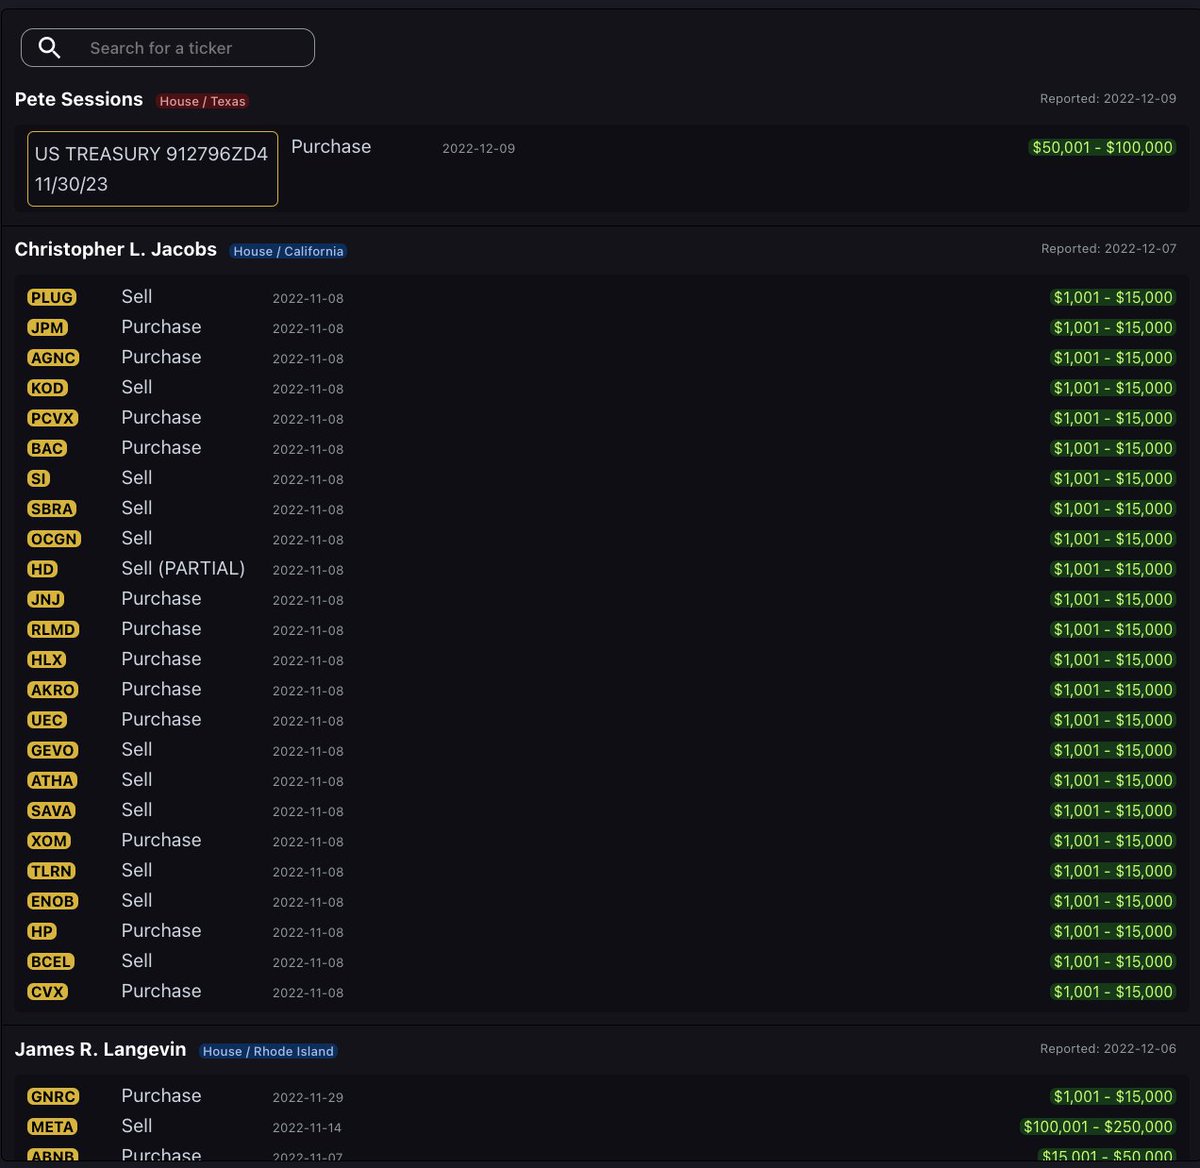Click the PCVX ticker badge
Screen dimensions: 1200x1168
(52, 418)
